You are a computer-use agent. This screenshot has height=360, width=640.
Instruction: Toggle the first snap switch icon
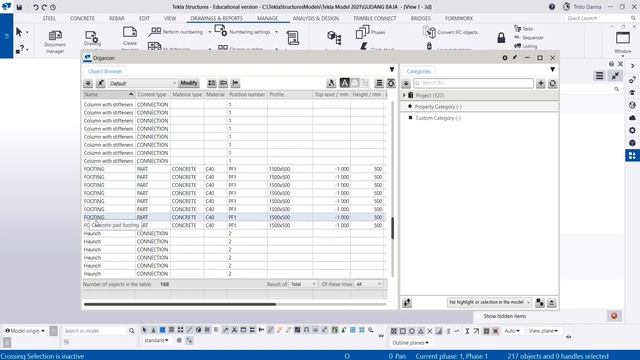point(393,331)
